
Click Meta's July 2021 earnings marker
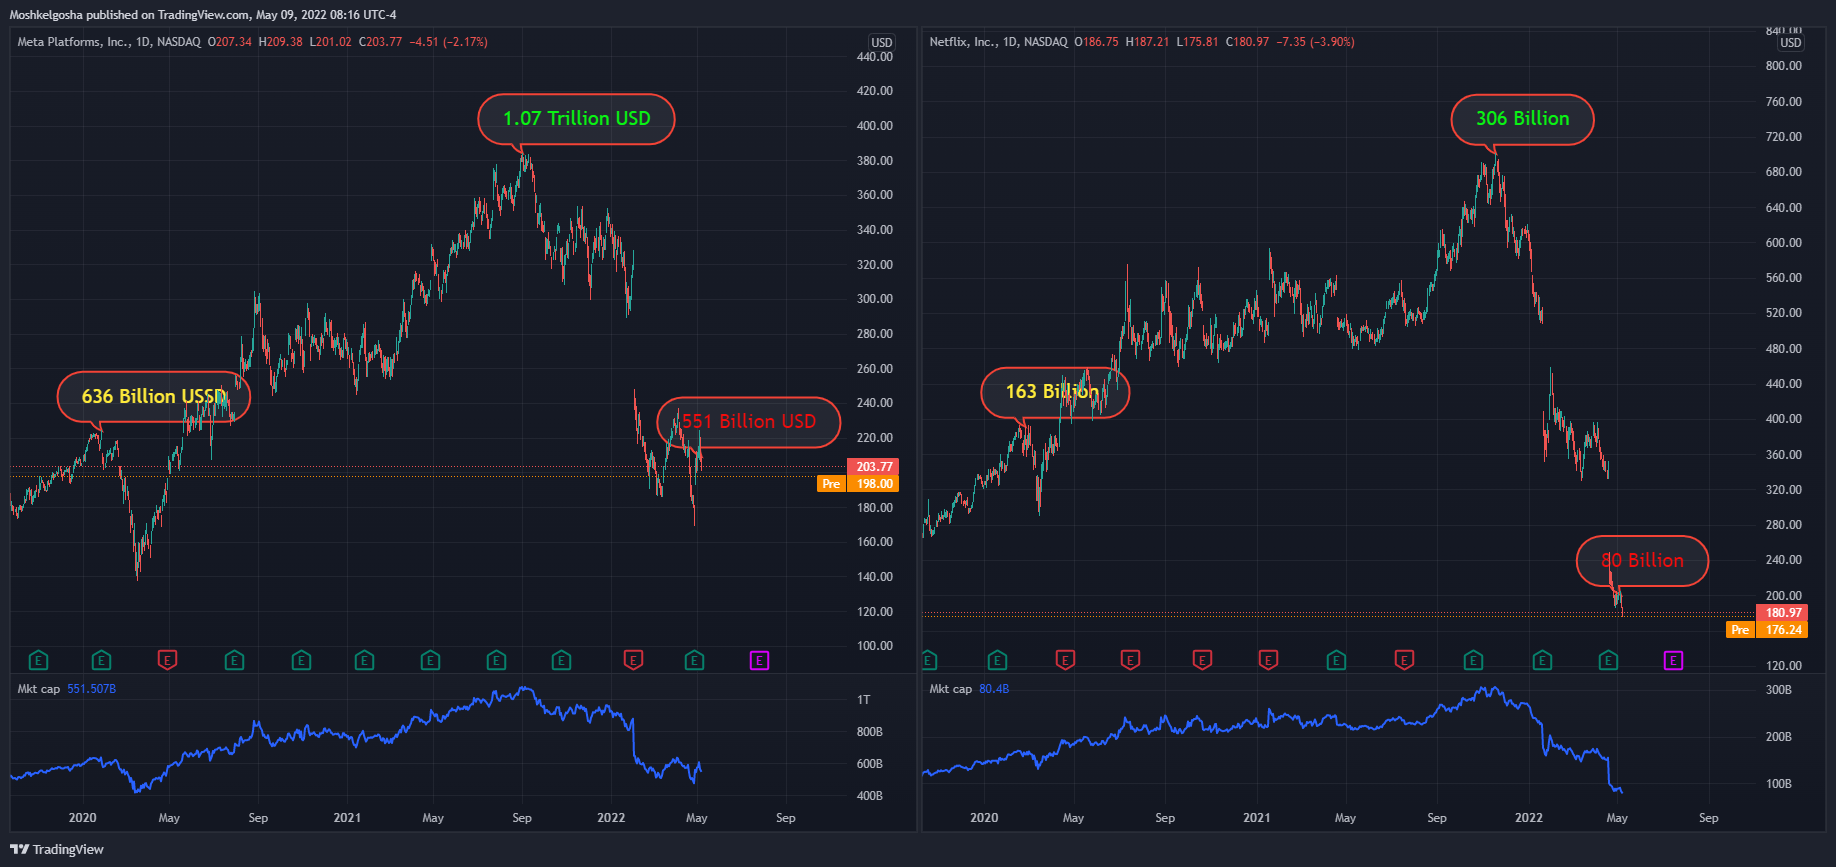(x=496, y=660)
